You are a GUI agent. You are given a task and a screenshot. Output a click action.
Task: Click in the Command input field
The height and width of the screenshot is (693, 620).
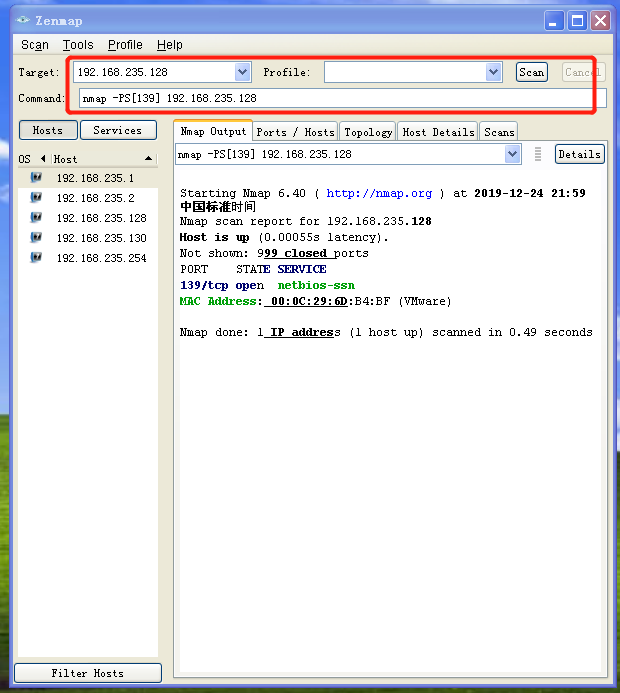(342, 98)
